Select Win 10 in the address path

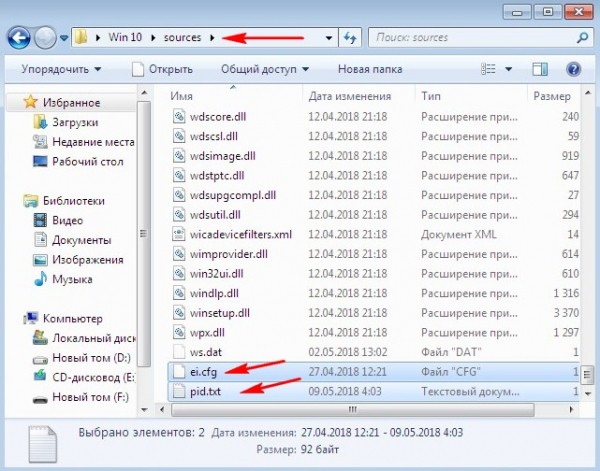(x=125, y=37)
